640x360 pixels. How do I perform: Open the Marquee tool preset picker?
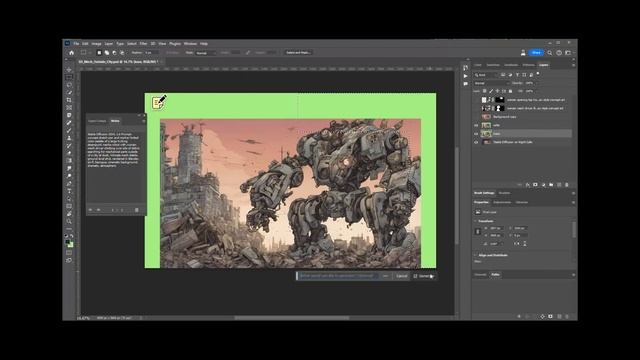tap(85, 53)
